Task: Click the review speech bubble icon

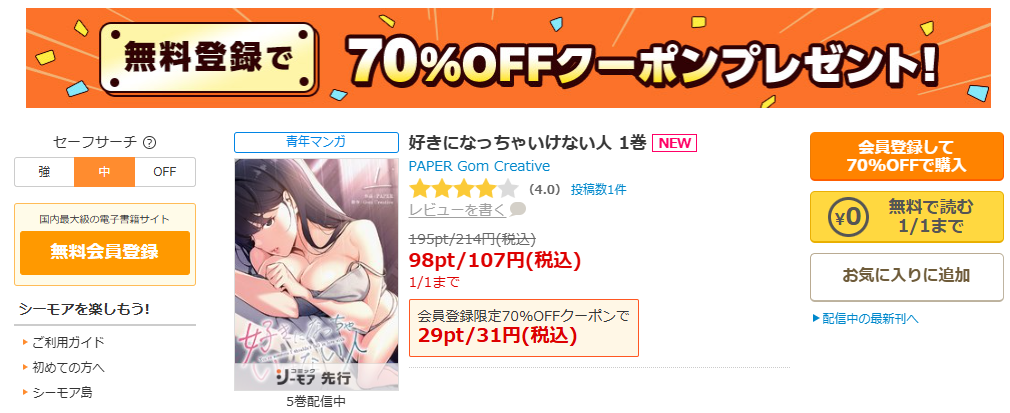Action: [x=517, y=209]
